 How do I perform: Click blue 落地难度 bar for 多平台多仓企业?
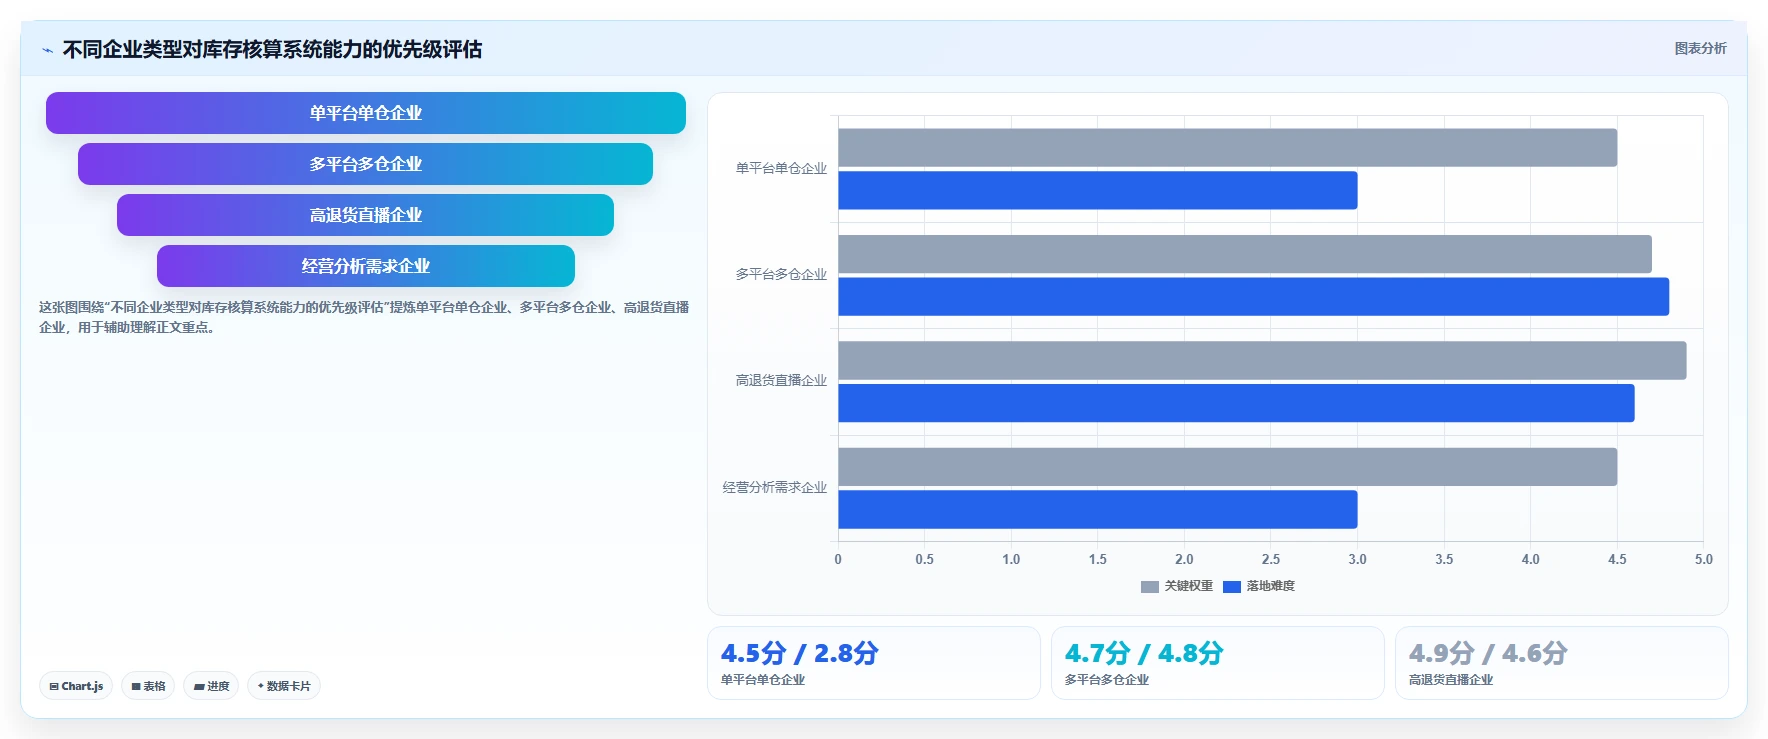coord(1253,297)
